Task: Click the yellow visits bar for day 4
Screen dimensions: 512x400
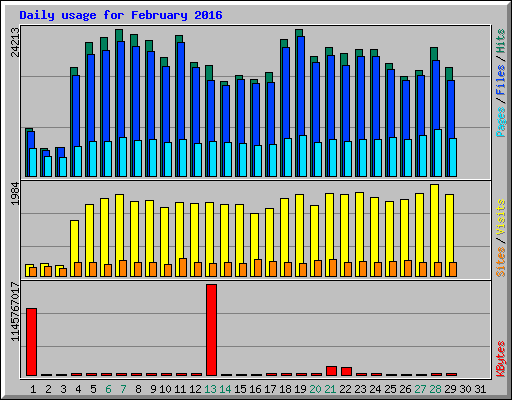Action: (74, 241)
